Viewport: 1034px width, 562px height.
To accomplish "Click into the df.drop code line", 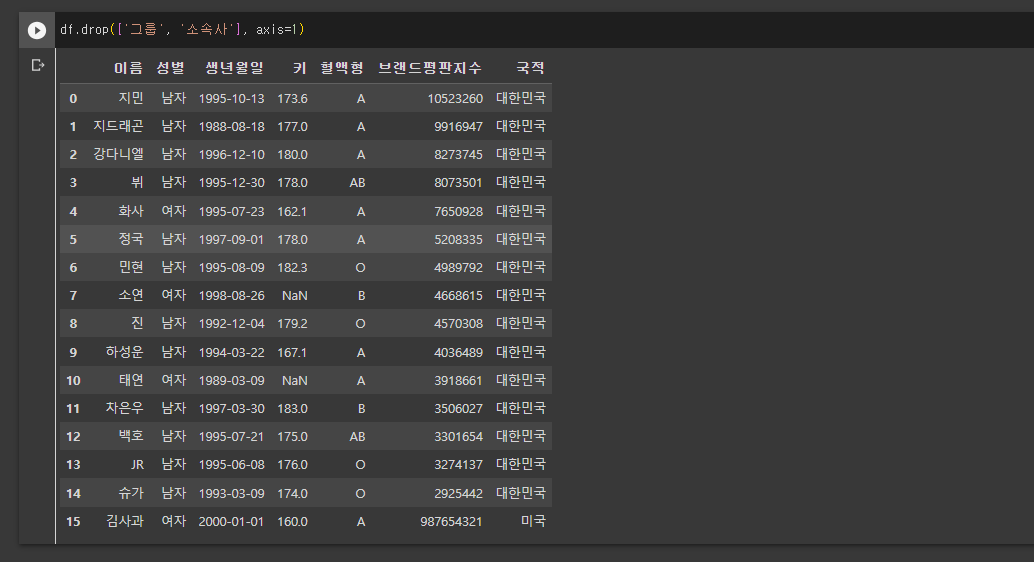I will click(x=182, y=30).
